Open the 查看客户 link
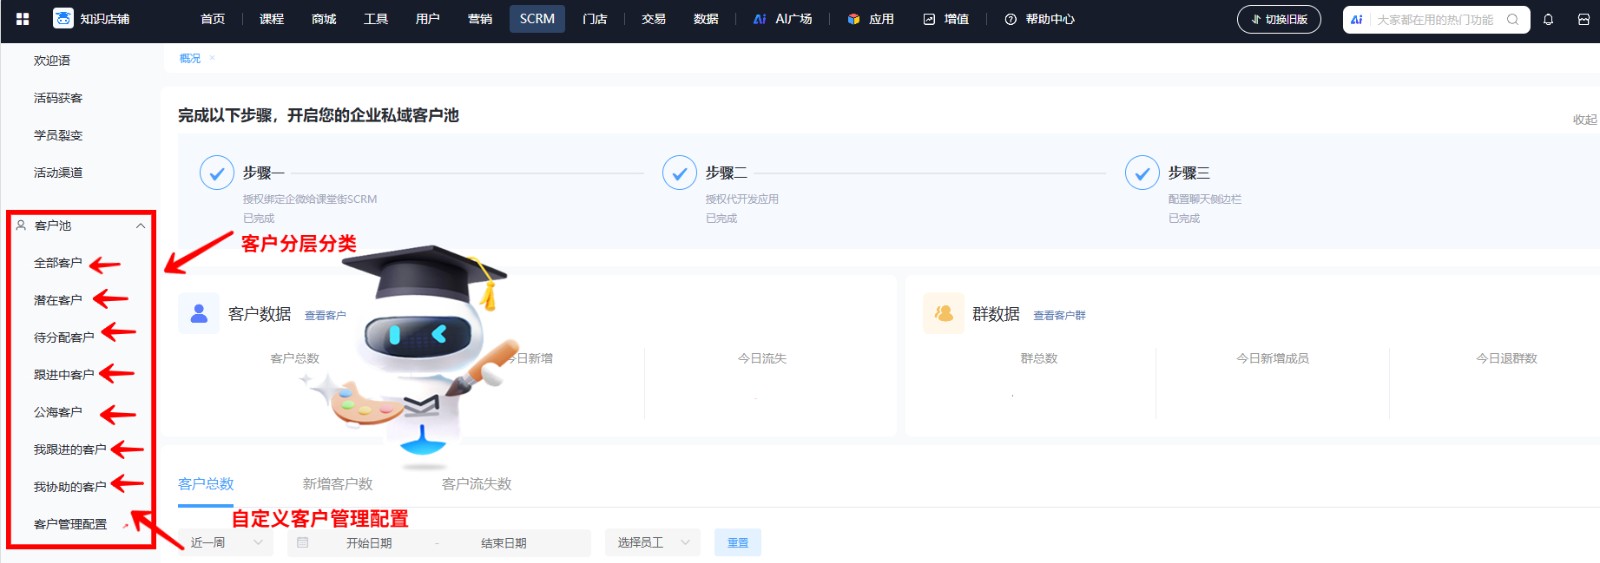The image size is (1600, 563). (325, 315)
